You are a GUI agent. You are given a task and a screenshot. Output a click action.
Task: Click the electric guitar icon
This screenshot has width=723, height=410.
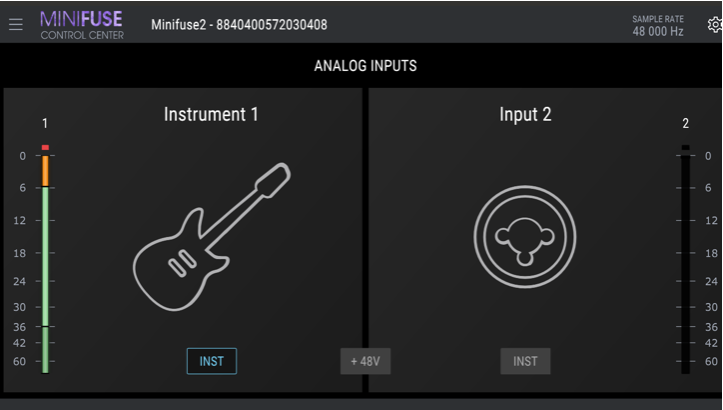(x=212, y=237)
